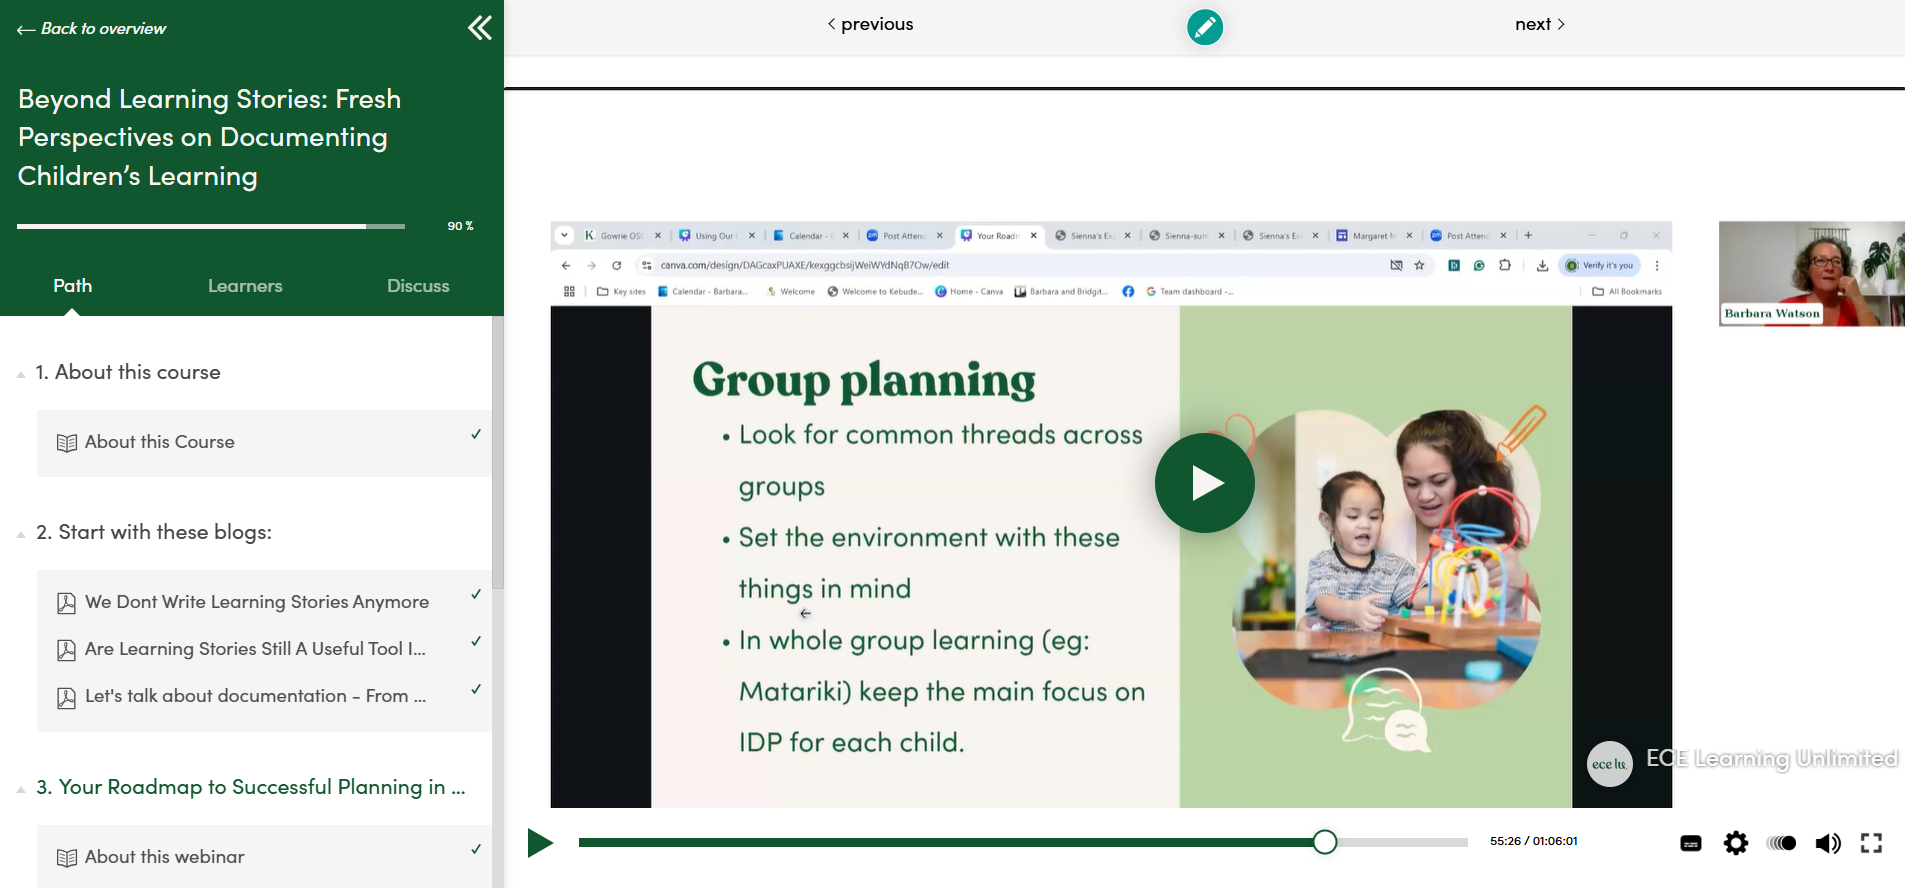Switch to the Learners tab

click(x=245, y=286)
